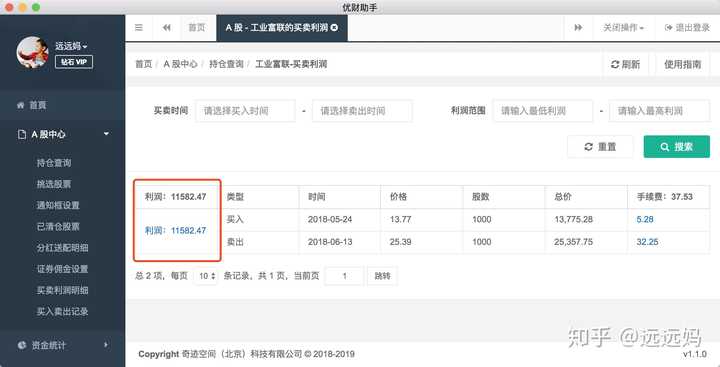
Task: Click the 资金统计 pie chart icon
Action: (x=21, y=345)
